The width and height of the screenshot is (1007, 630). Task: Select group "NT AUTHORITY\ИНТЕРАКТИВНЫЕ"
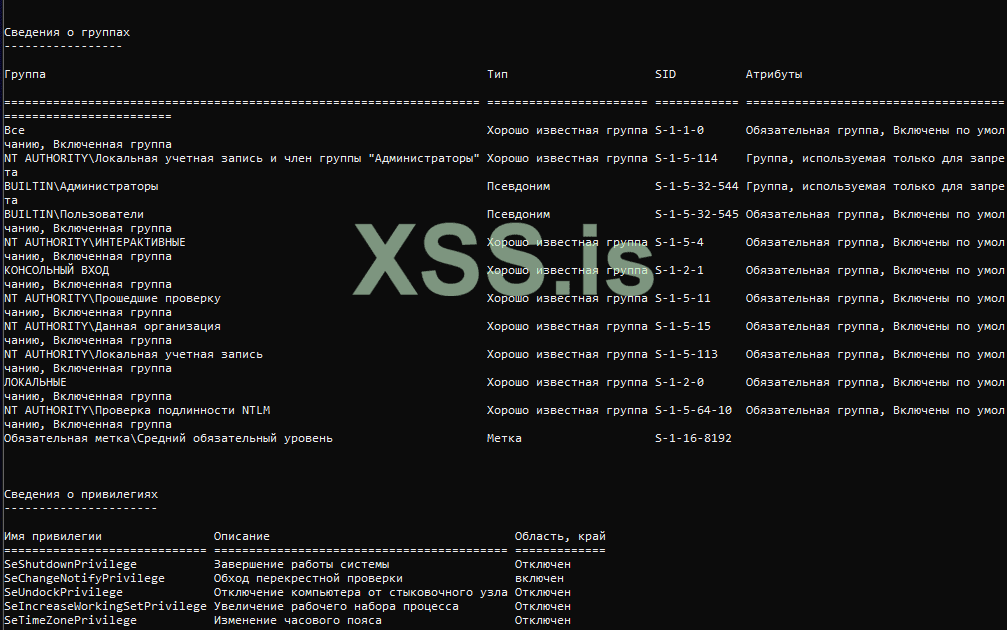94,242
